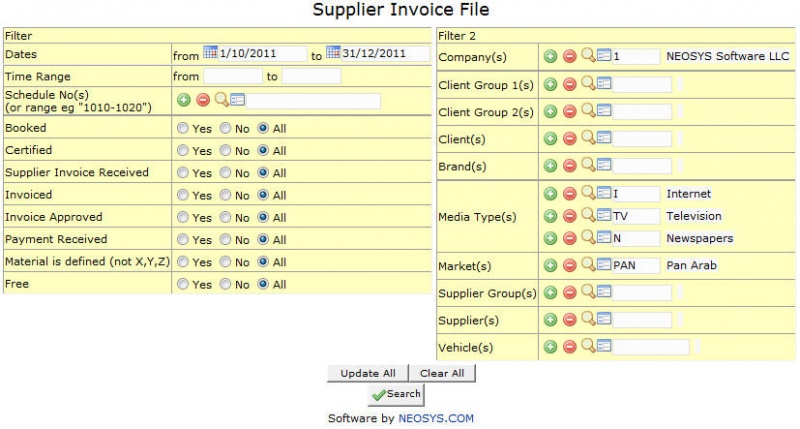Click the NEOSYS Software LLC company name
Screen dimensions: 800x429
[x=728, y=56]
